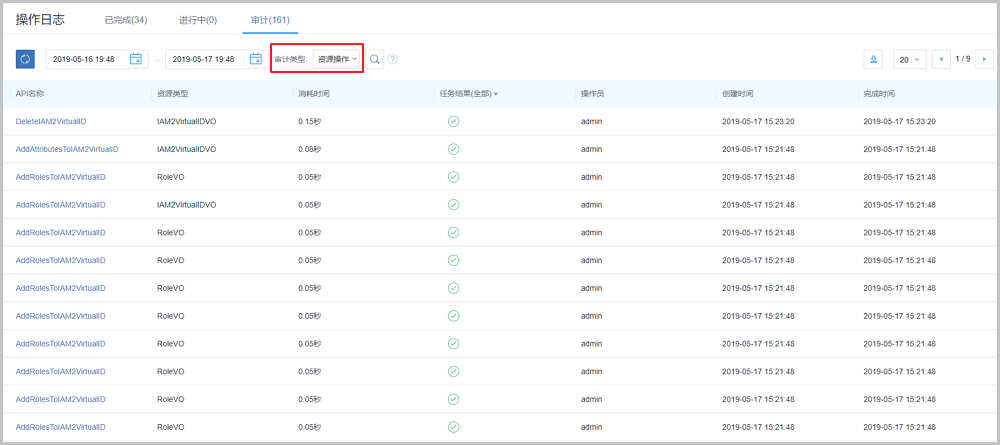Click the start time field 2019-05-16 19:48

tap(87, 59)
